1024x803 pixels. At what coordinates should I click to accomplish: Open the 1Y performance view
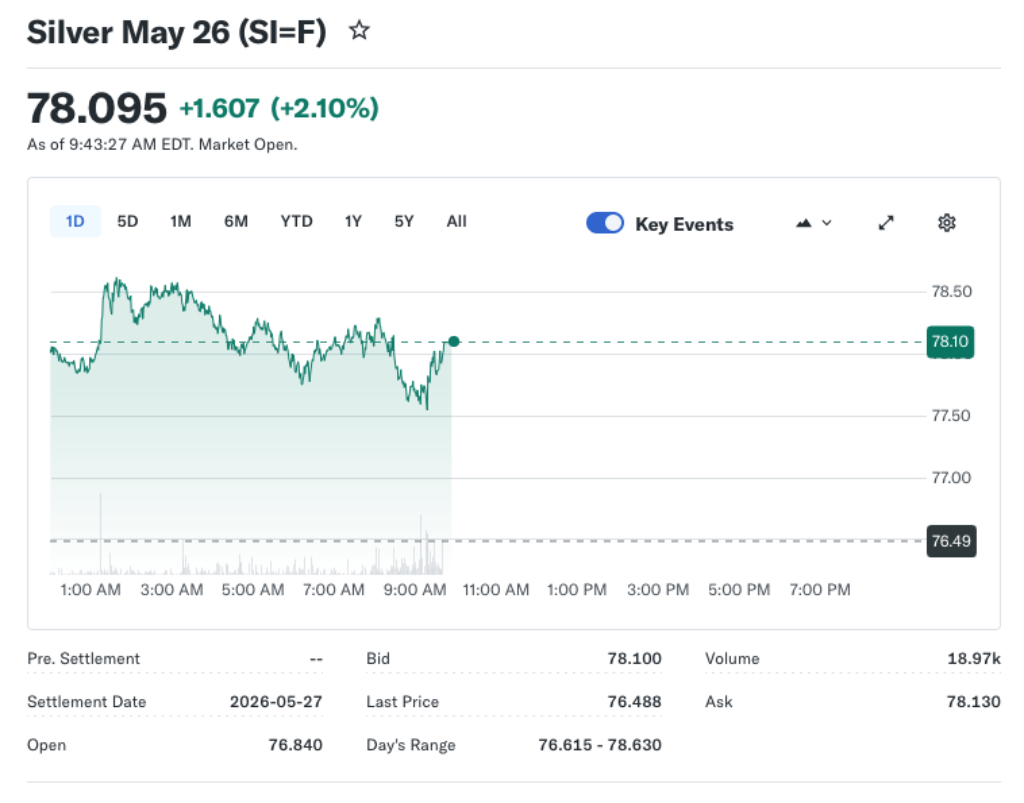[x=352, y=221]
